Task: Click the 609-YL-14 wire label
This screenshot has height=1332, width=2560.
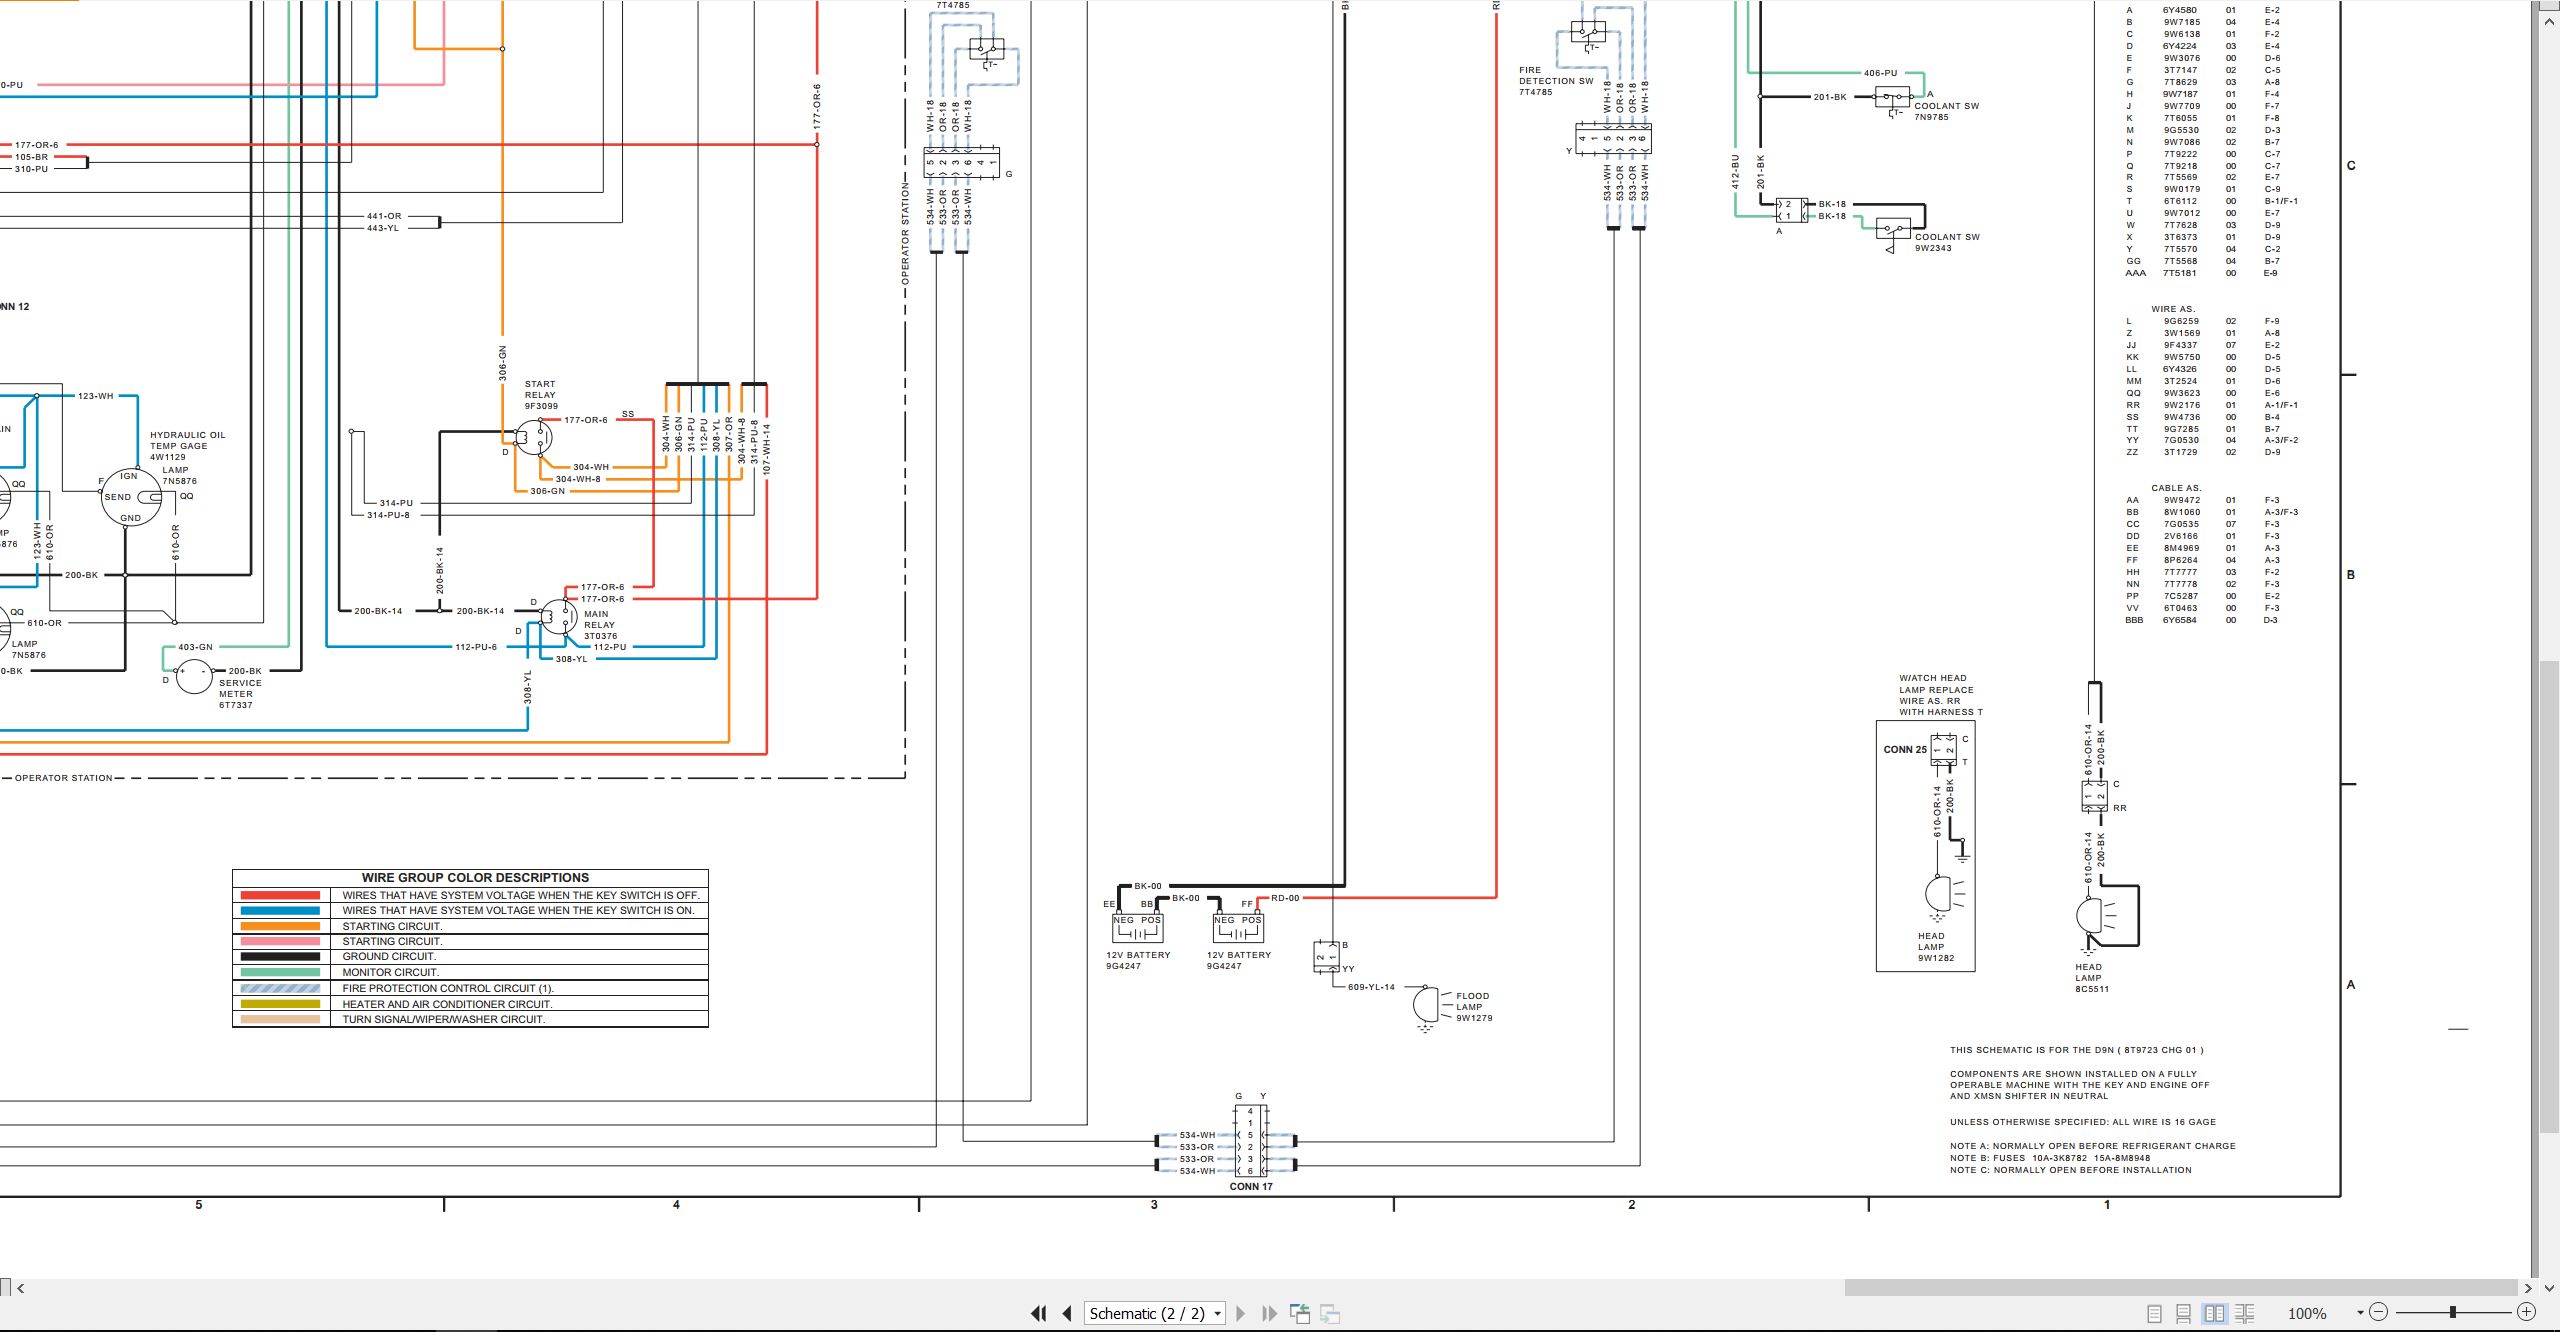Action: [x=1371, y=987]
